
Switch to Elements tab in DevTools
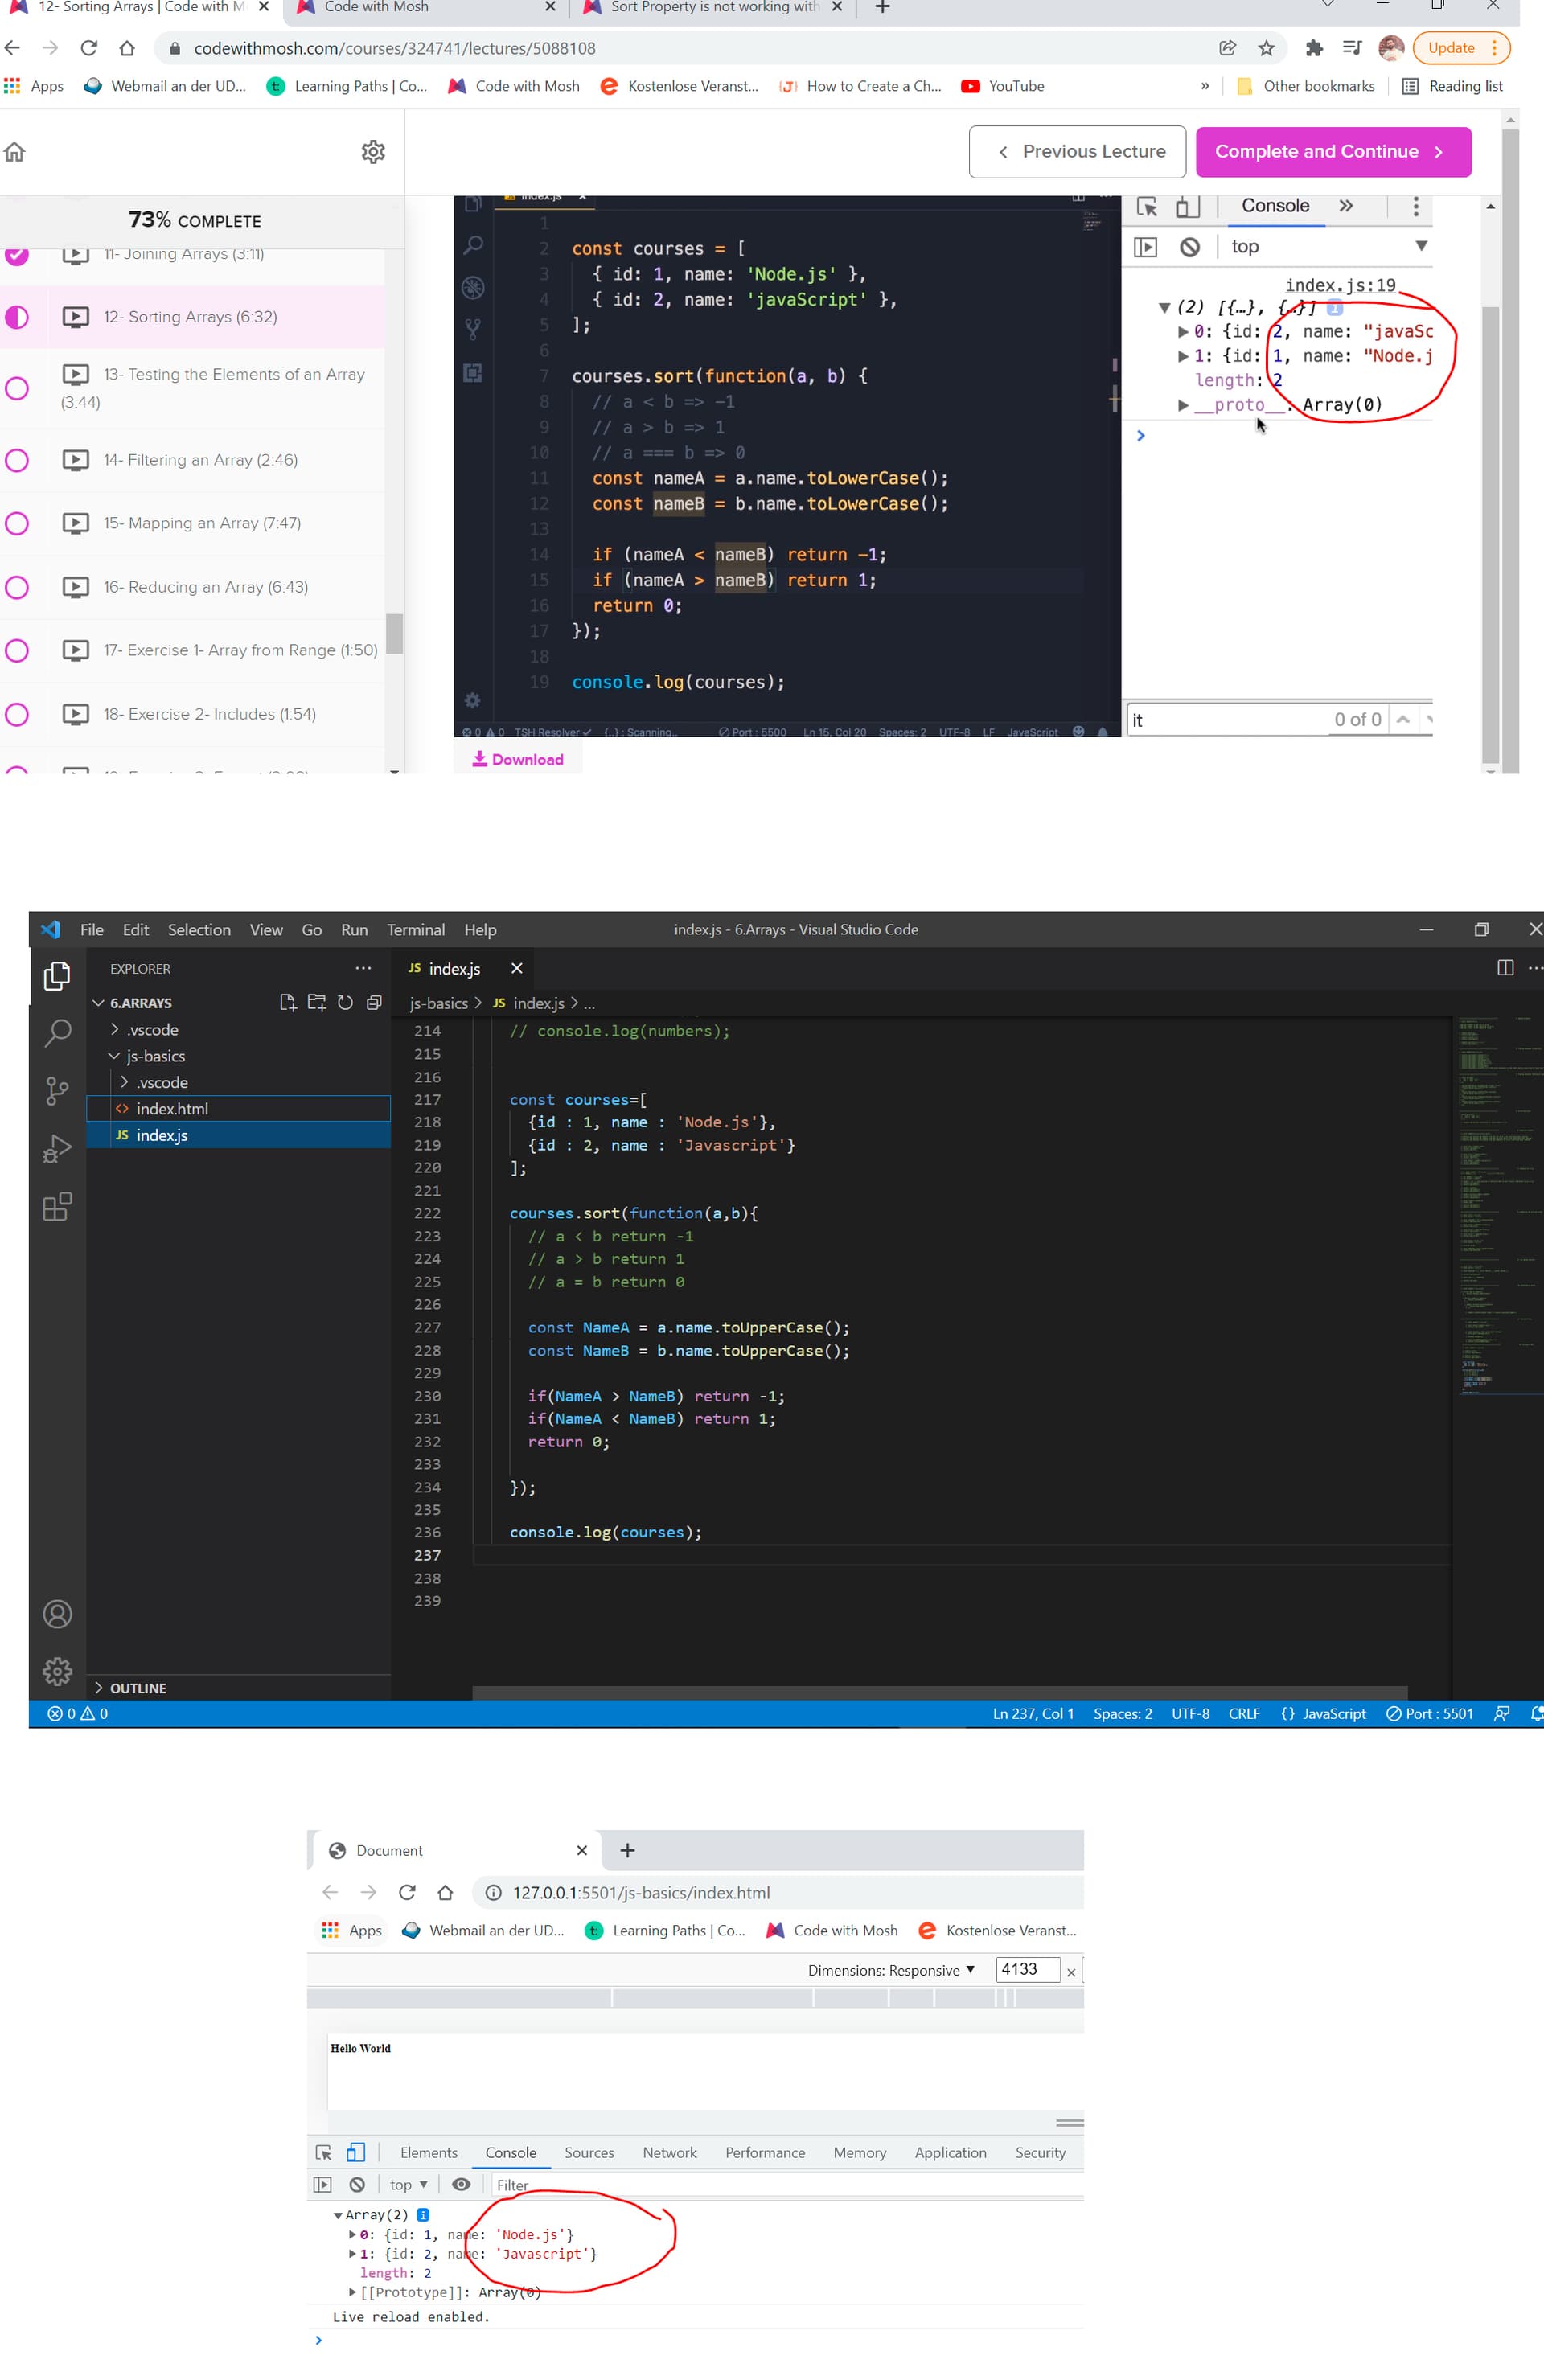[428, 2152]
